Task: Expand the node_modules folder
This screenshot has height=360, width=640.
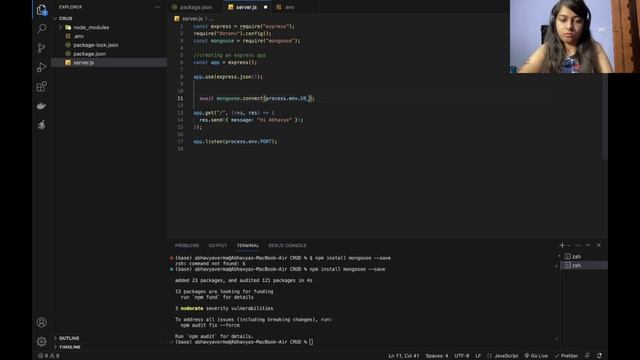Action: point(109,27)
